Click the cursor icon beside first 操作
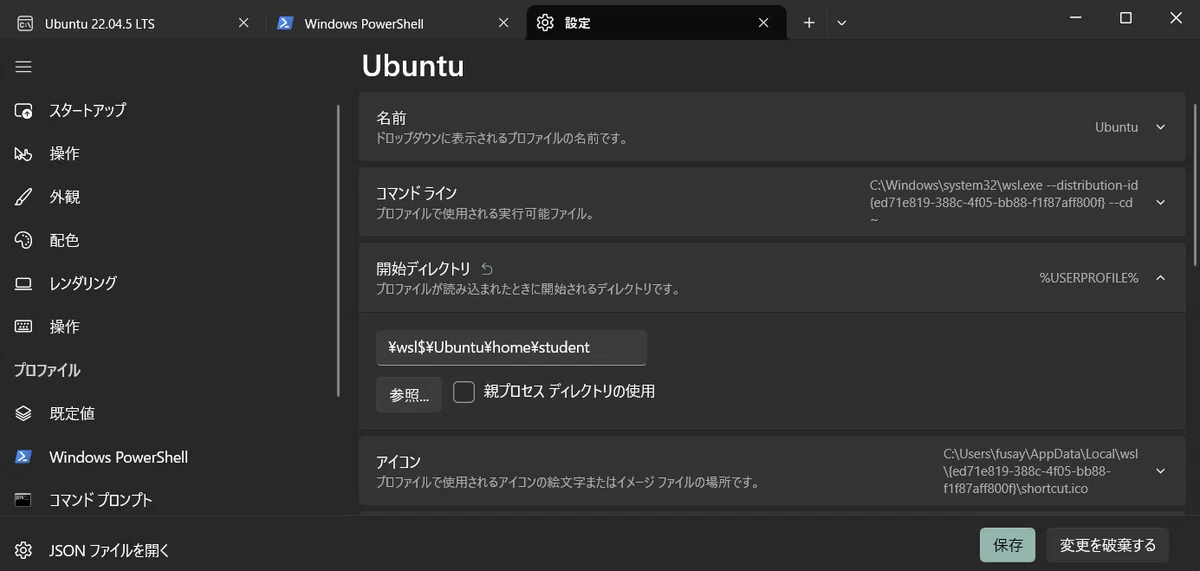 [x=23, y=154]
